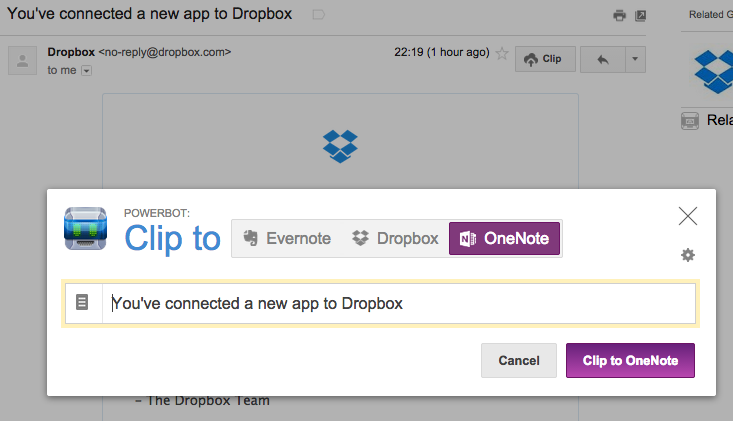
Task: Click the Clip to OneNote button
Action: pos(630,360)
